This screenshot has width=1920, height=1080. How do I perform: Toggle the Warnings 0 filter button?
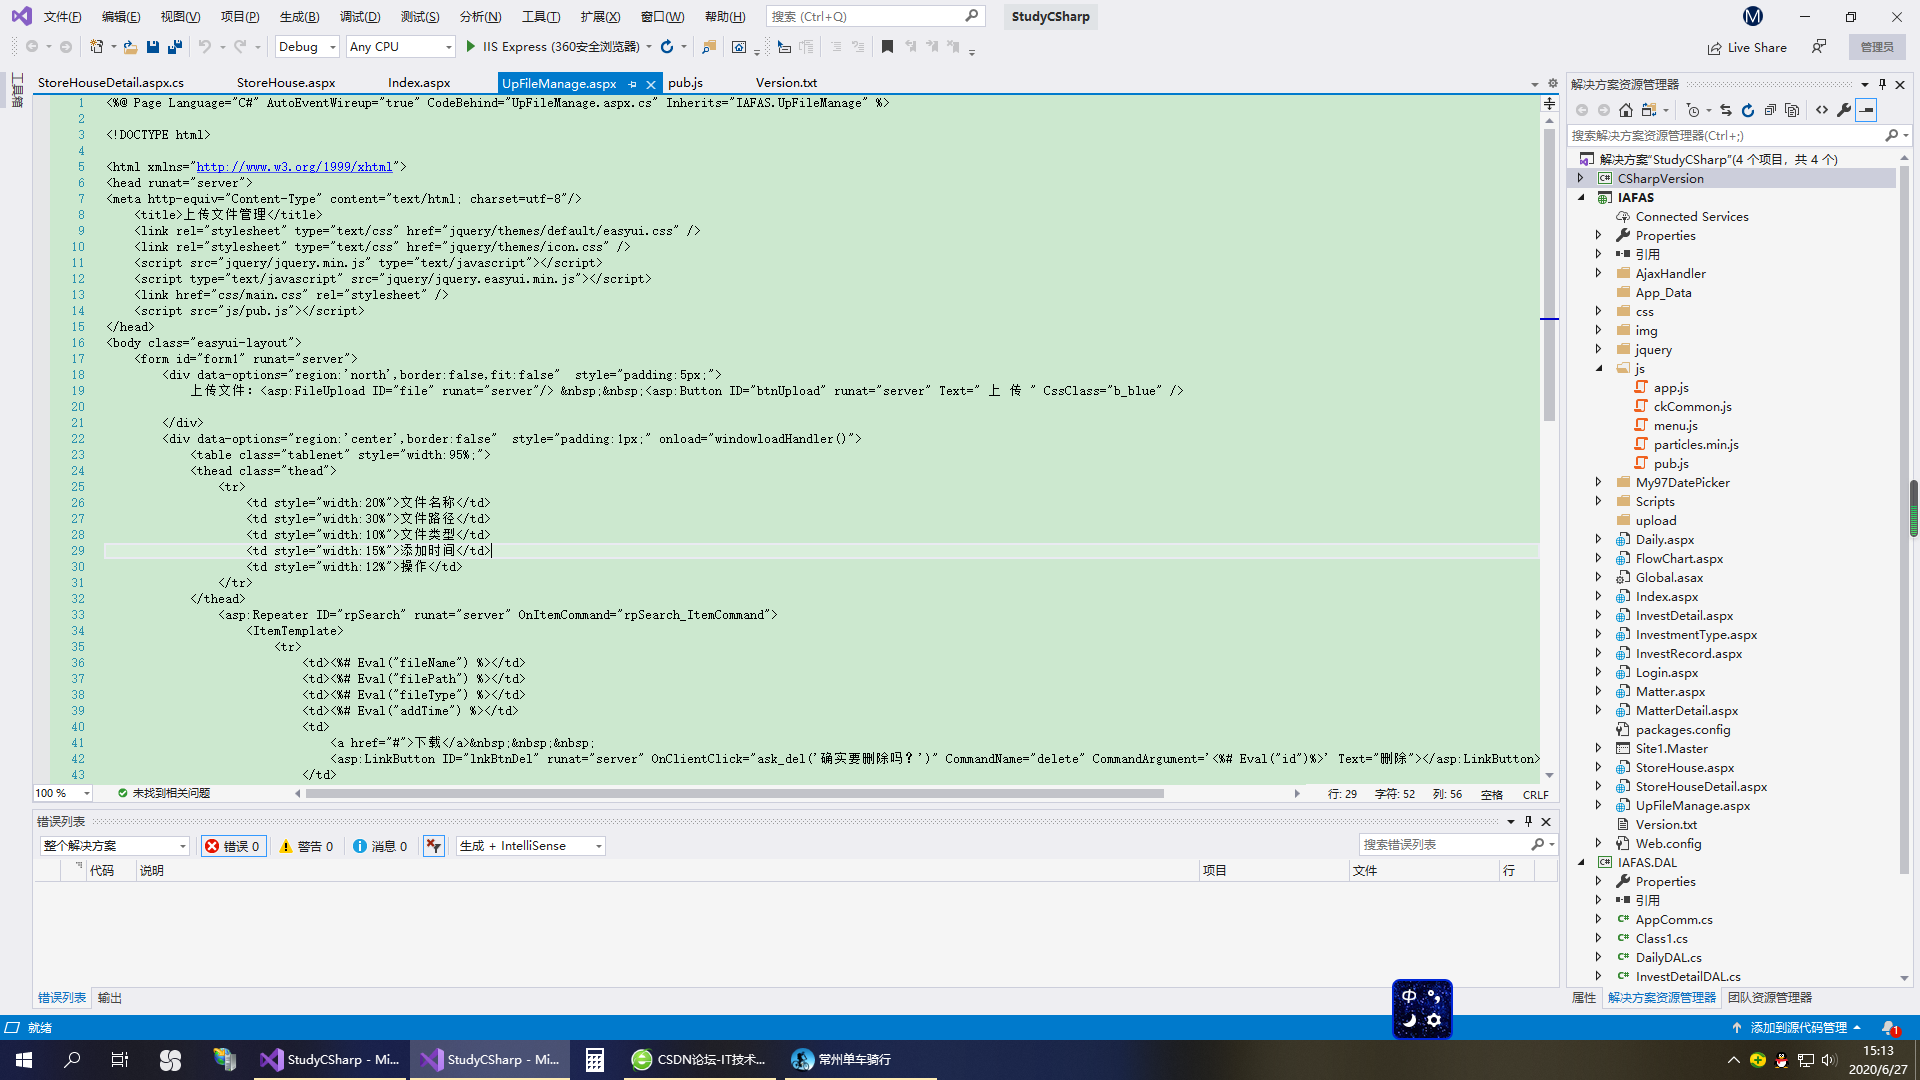click(x=306, y=846)
